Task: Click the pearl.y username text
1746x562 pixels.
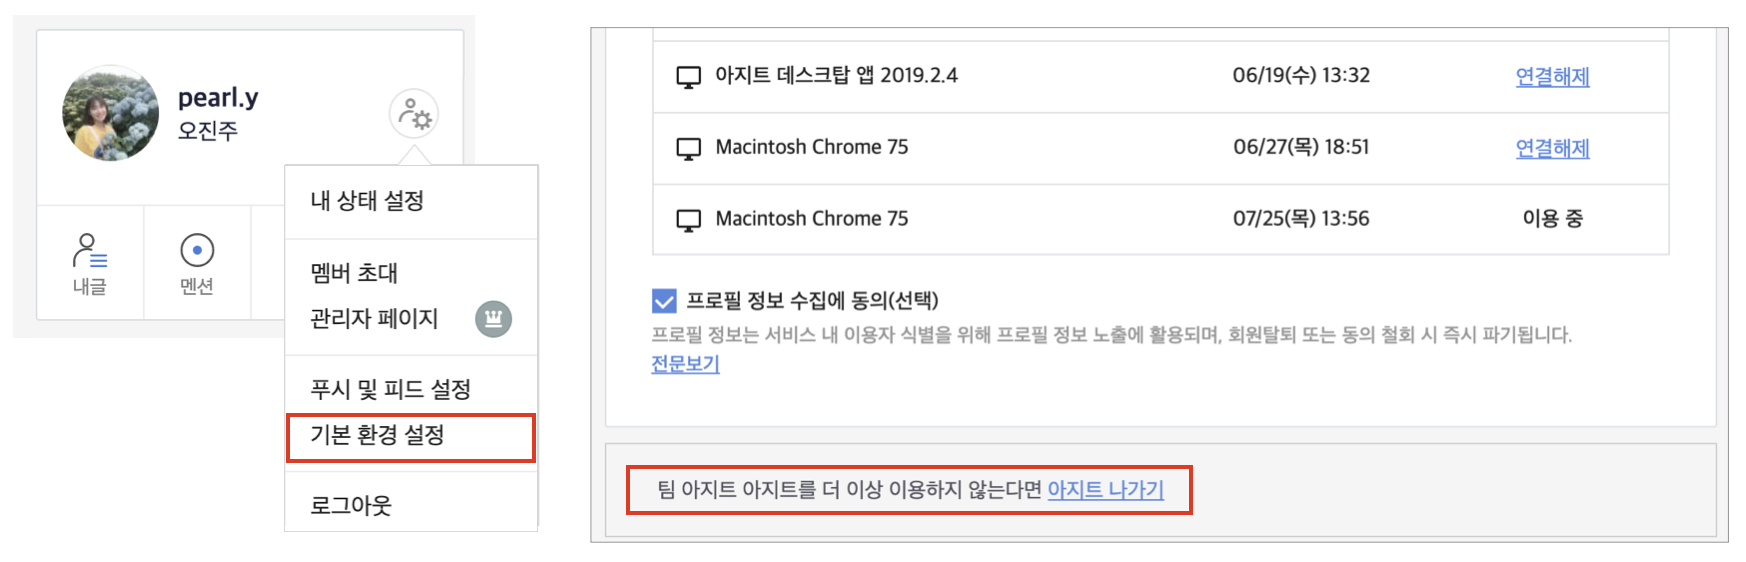Action: pyautogui.click(x=218, y=98)
